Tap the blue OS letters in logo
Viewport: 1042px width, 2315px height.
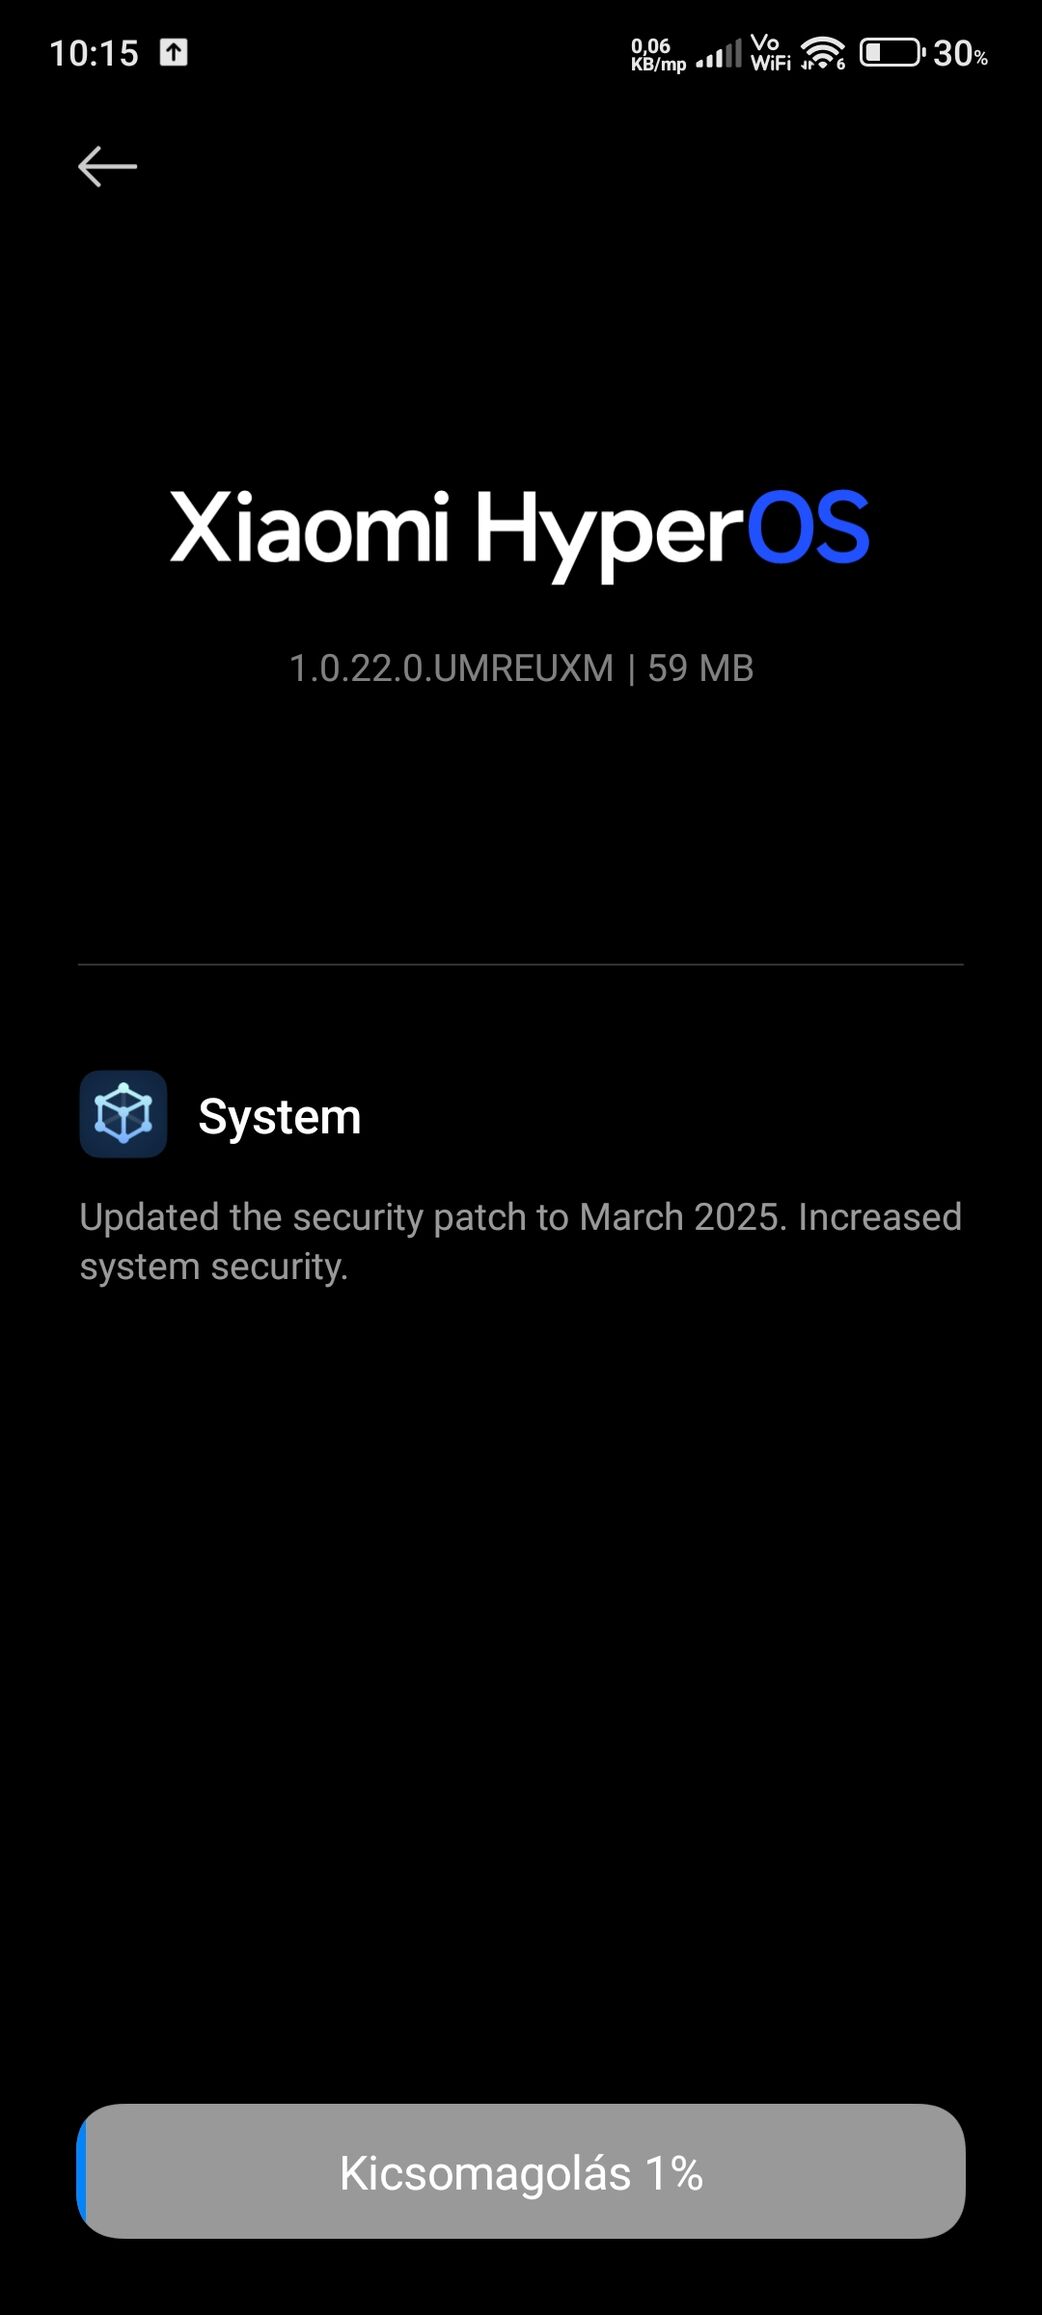click(x=809, y=526)
